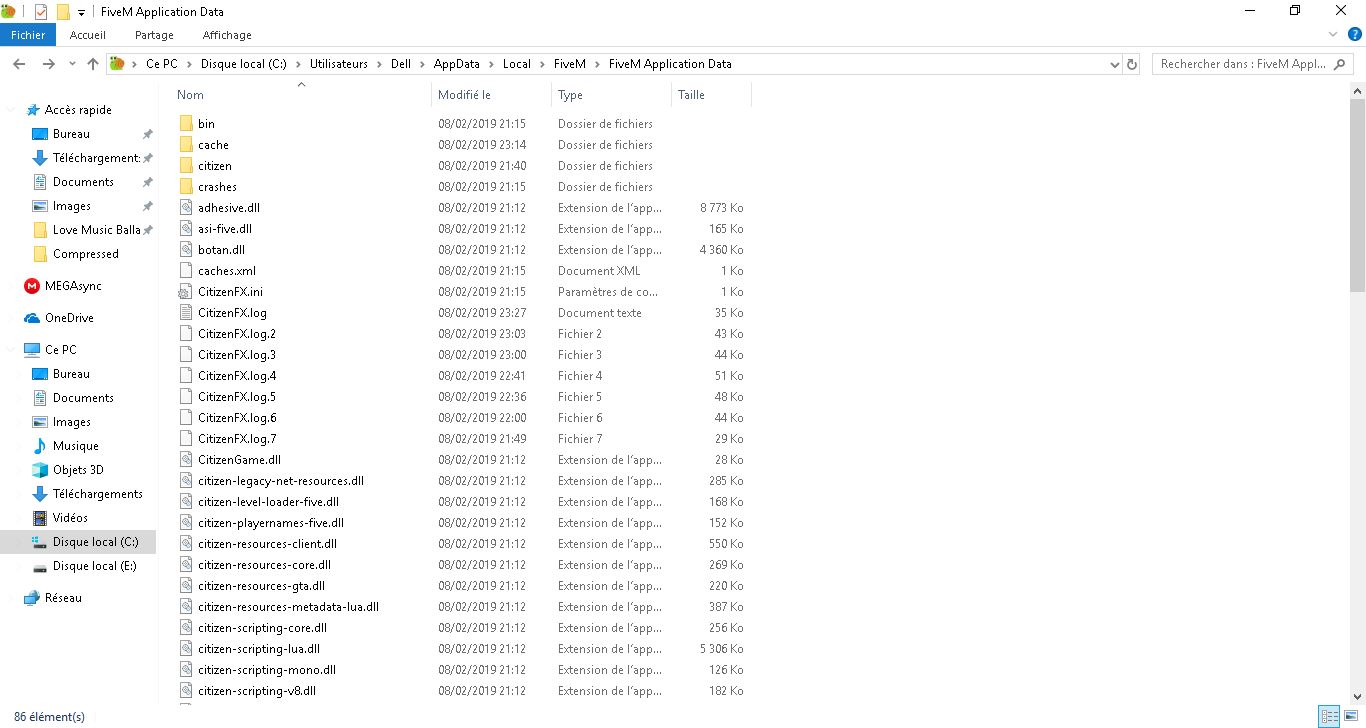Go up one folder level with the Up arrow
Screen dimensions: 1366x728
click(x=93, y=64)
